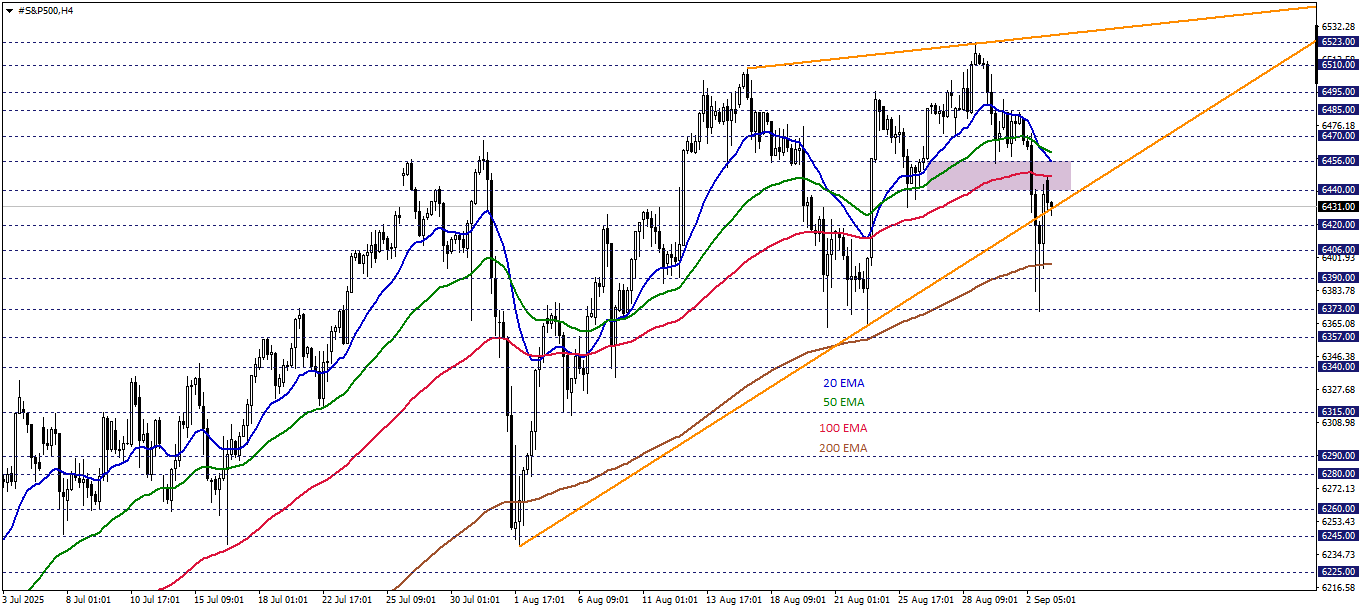Screen dimensions: 1362x611
Task: Click the 6290.00 price level label
Action: click(1338, 456)
